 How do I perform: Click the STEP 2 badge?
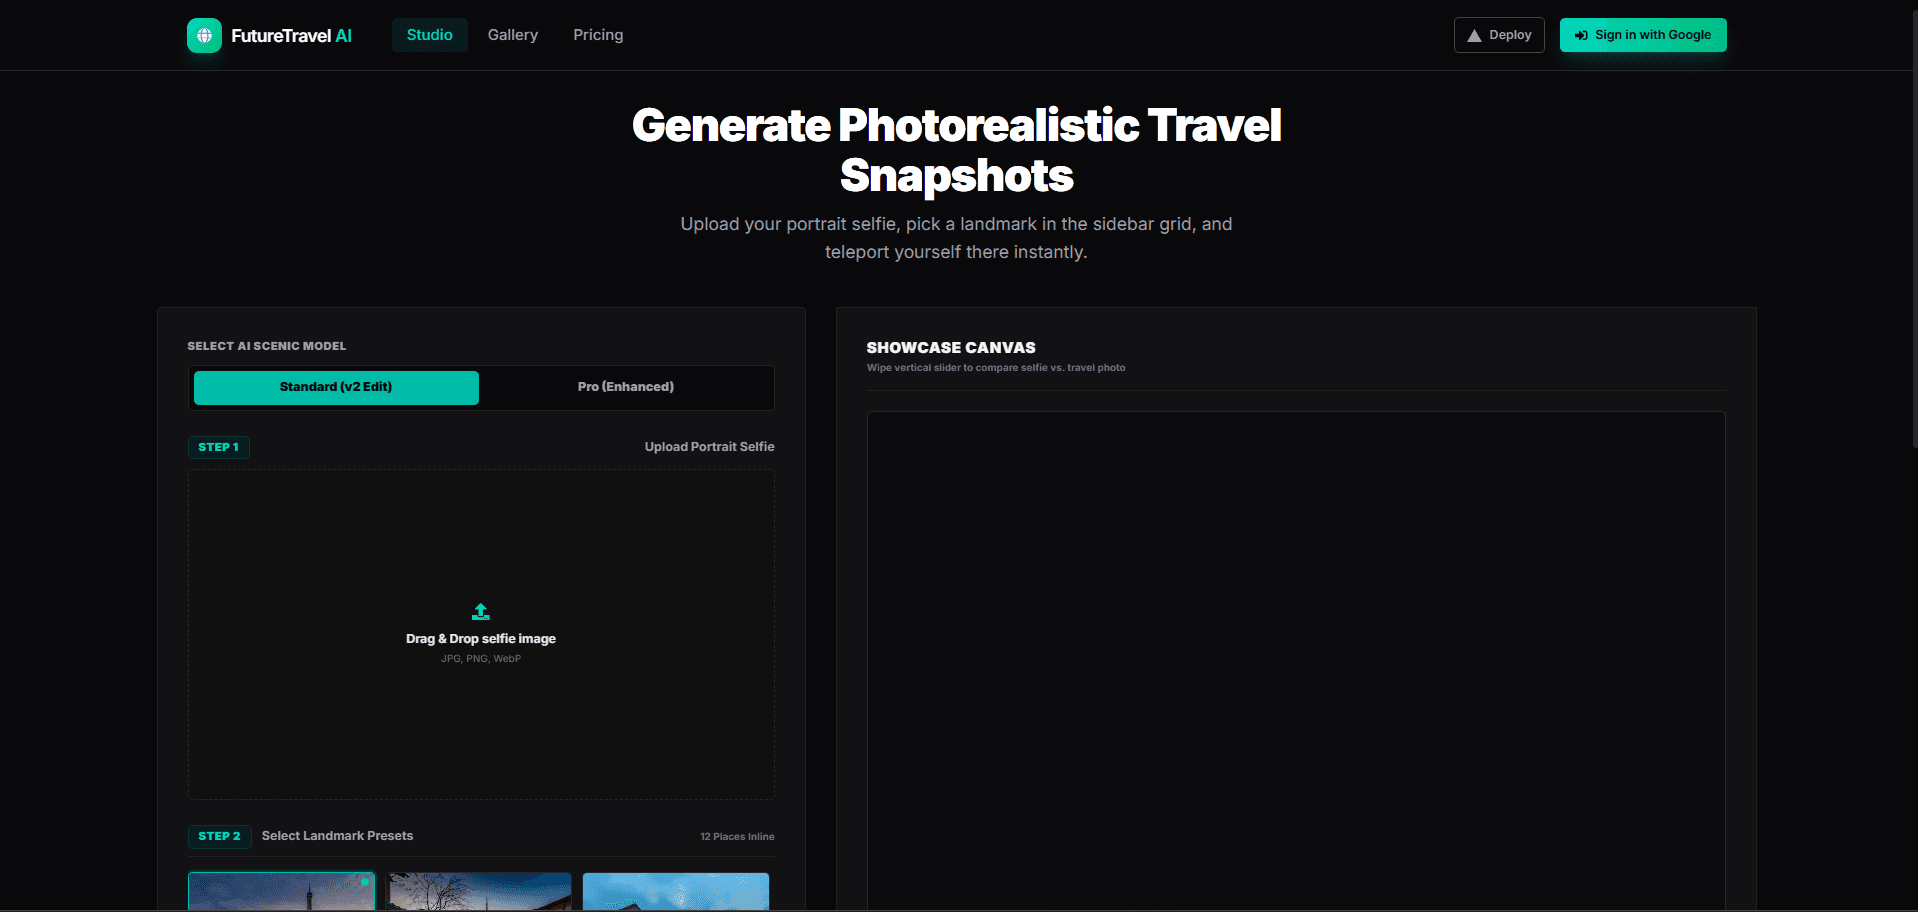point(219,836)
